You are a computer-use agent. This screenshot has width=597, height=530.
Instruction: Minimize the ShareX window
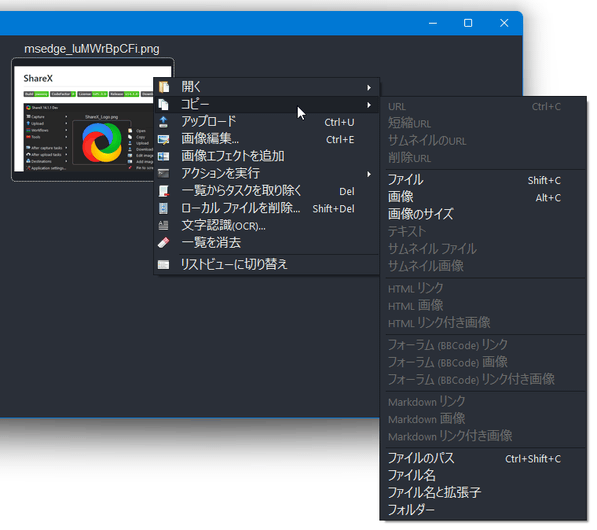coord(433,23)
